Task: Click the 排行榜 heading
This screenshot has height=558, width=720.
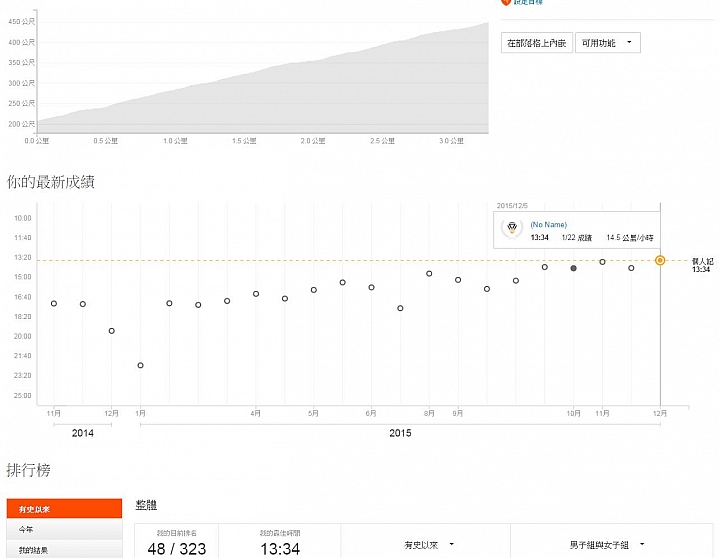Action: [28, 470]
